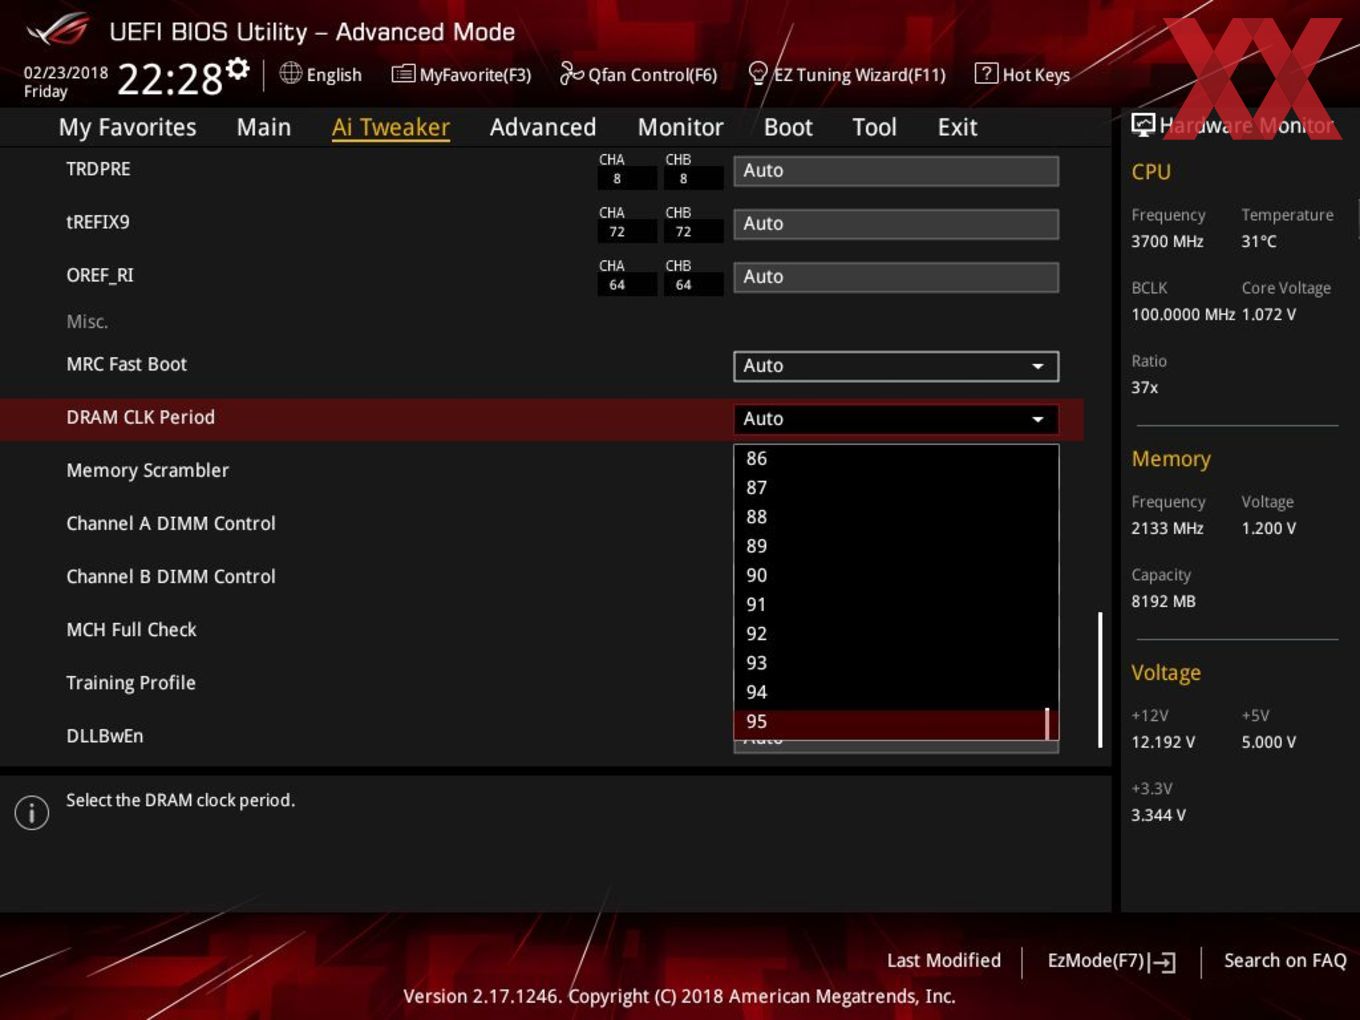Click the globe language icon
Viewport: 1360px width, 1020px height.
(x=290, y=73)
